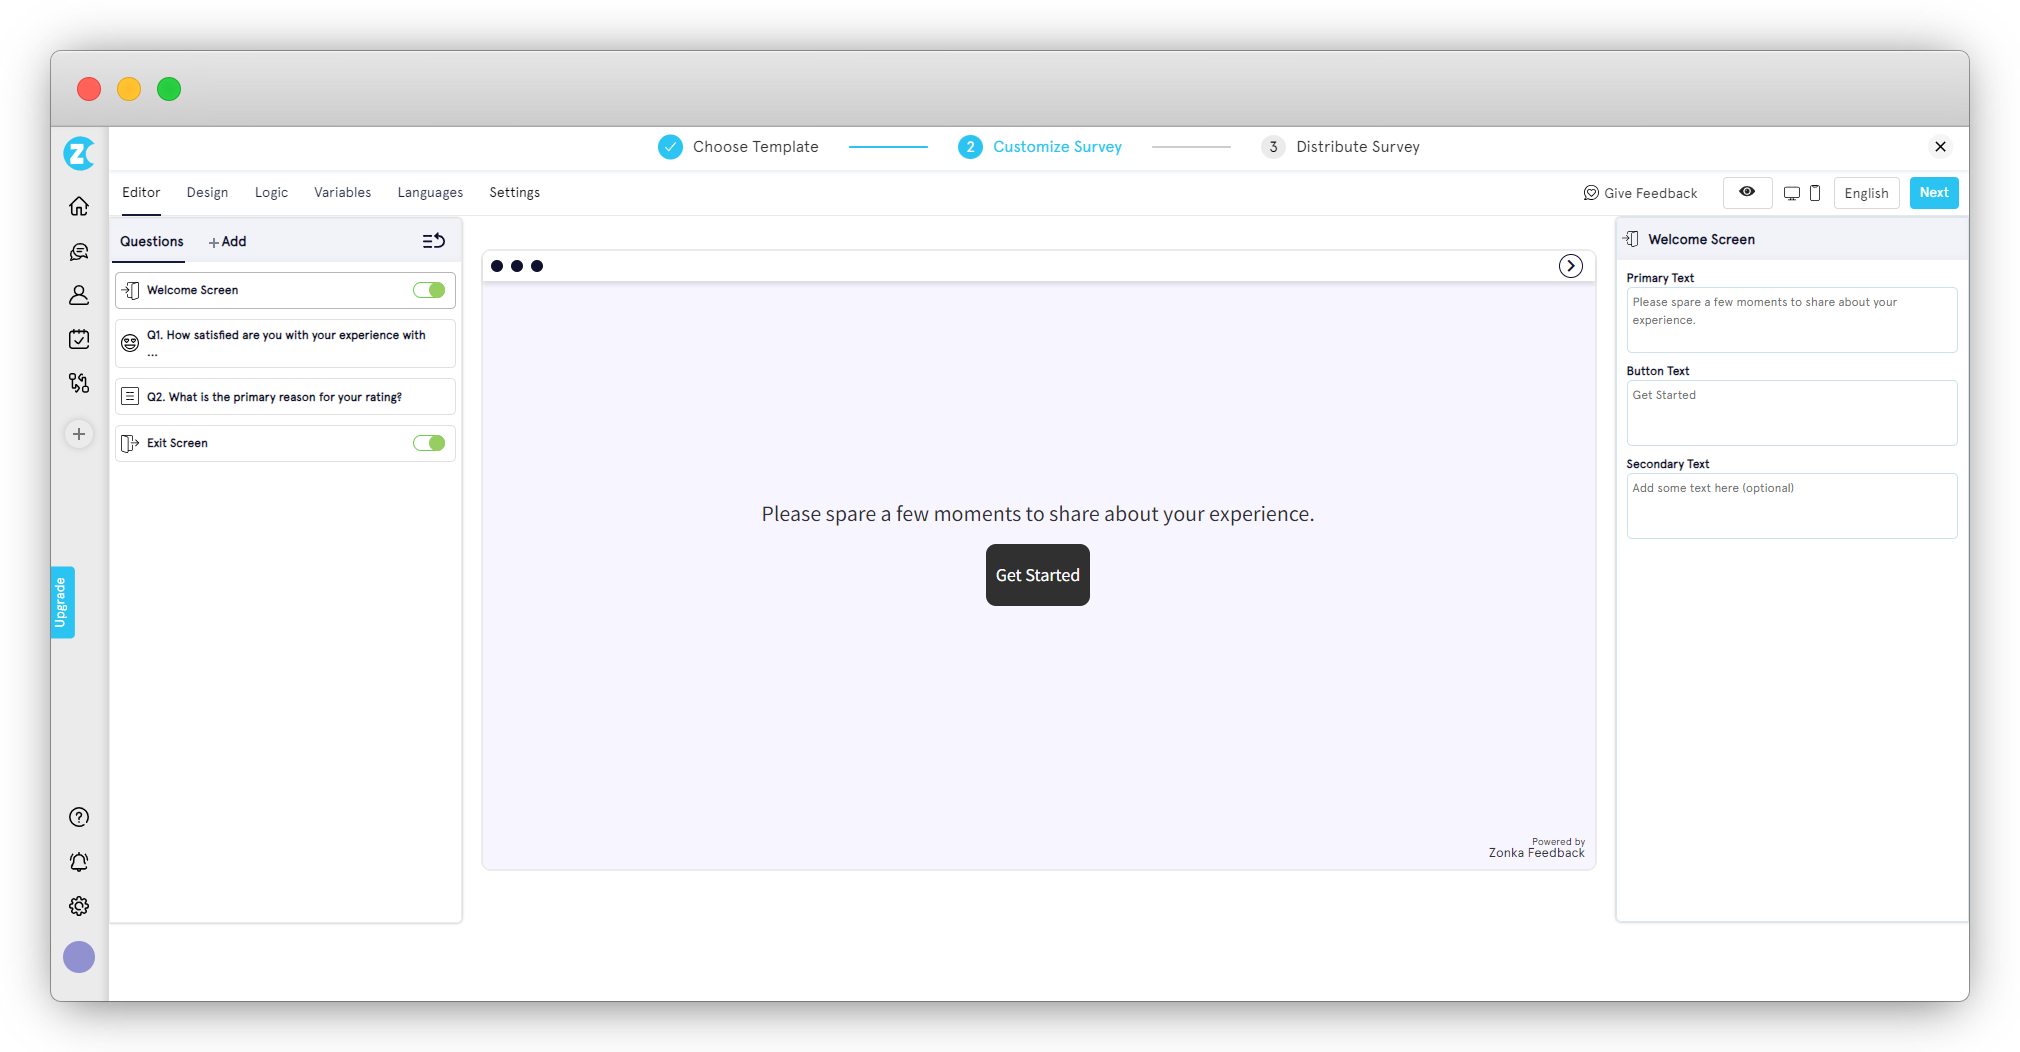Screen dimensions: 2020x1052
Task: Open the Home icon in the sidebar
Action: pos(79,205)
